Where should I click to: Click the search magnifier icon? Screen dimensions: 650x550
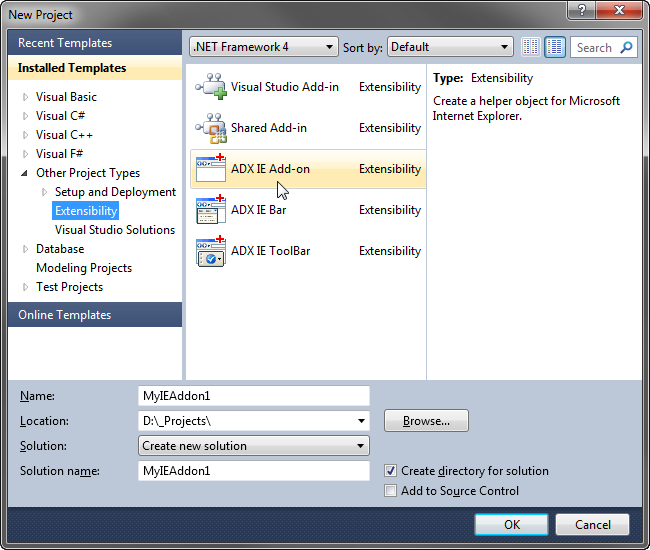(x=626, y=47)
